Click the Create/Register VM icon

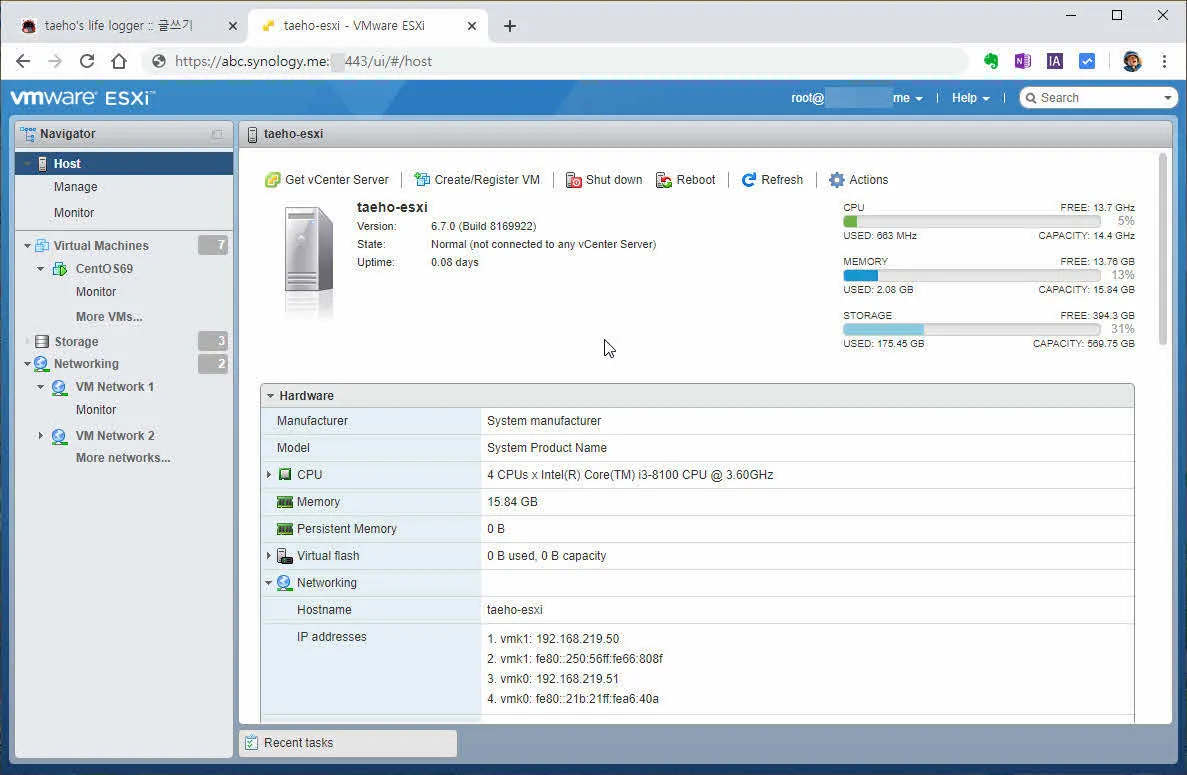(x=422, y=180)
